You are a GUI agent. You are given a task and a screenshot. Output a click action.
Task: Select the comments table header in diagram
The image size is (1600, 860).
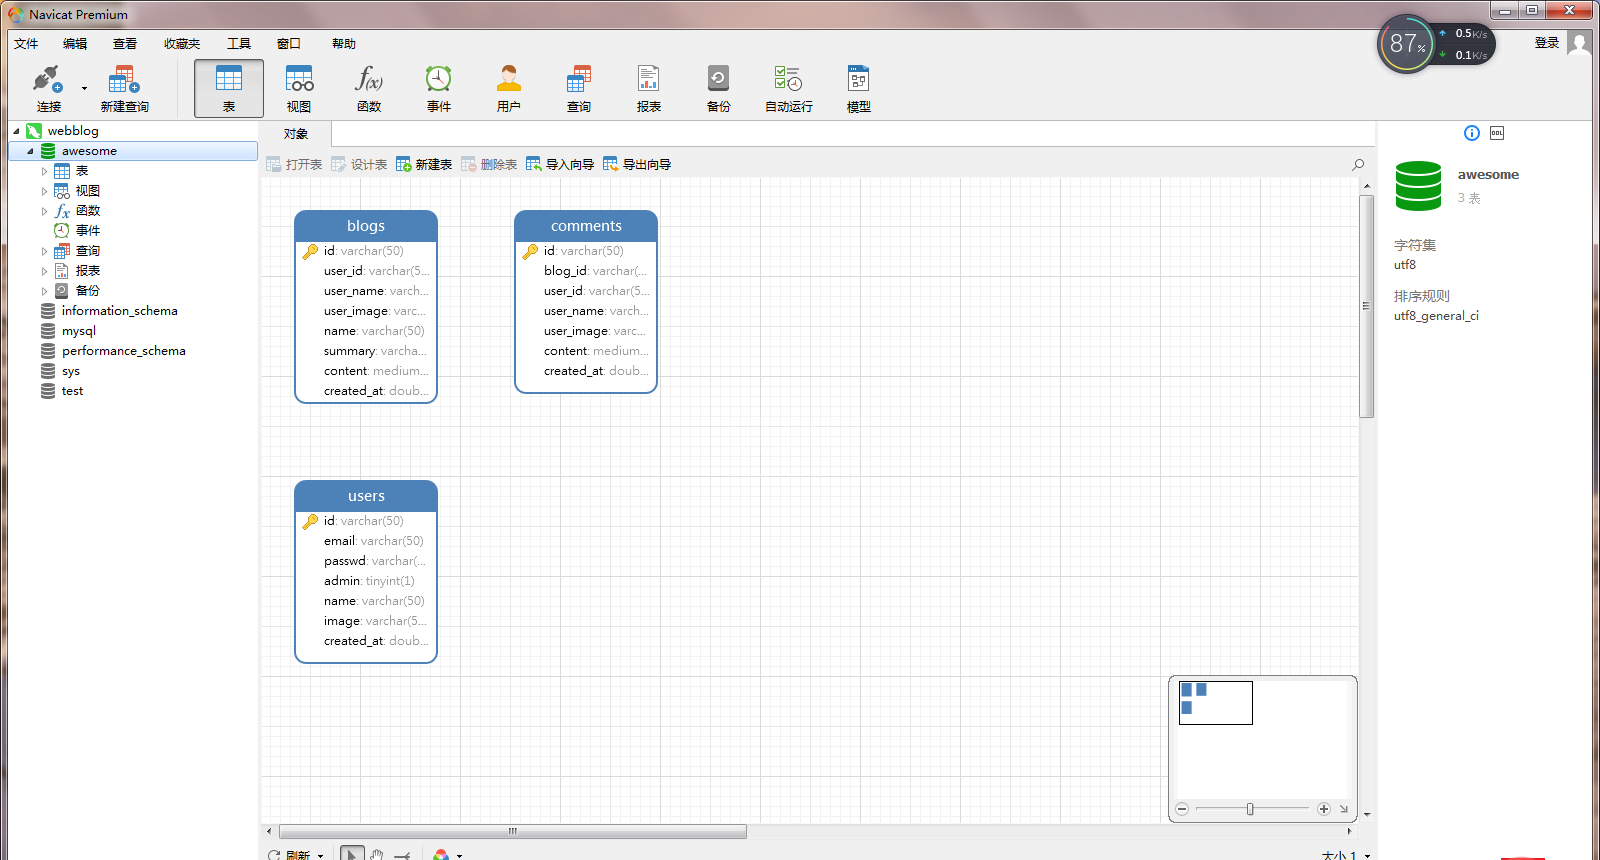click(586, 226)
